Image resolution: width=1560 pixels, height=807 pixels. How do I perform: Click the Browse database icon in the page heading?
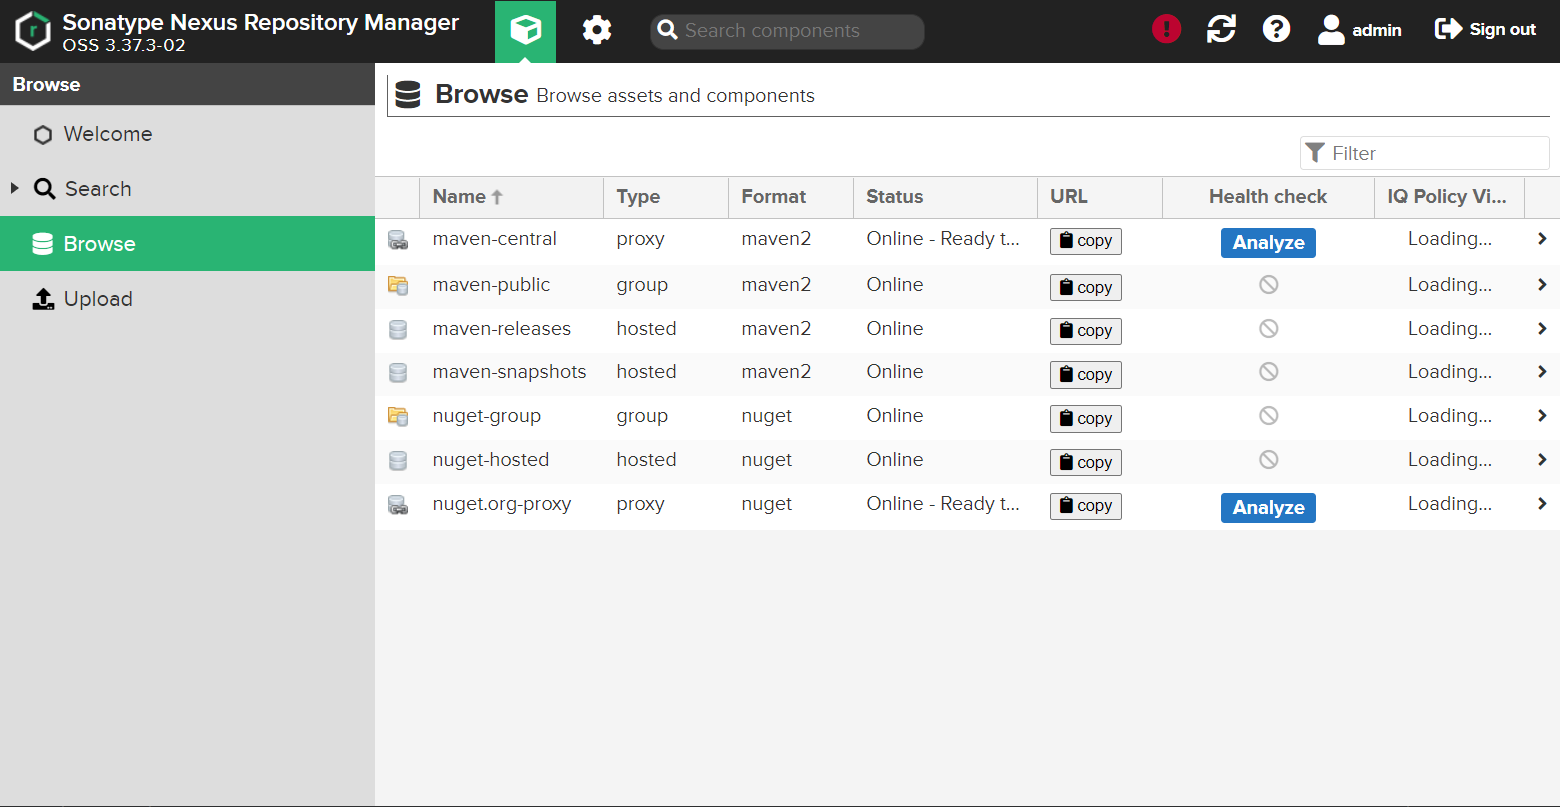click(408, 95)
